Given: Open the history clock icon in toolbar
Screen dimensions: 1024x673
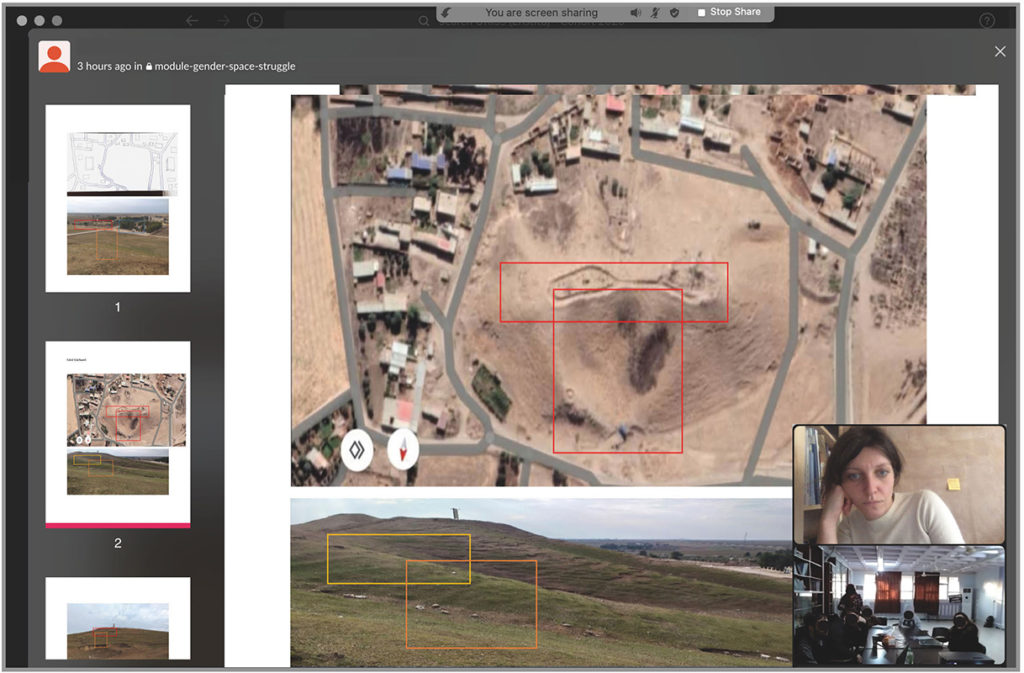Looking at the screenshot, I should point(255,21).
